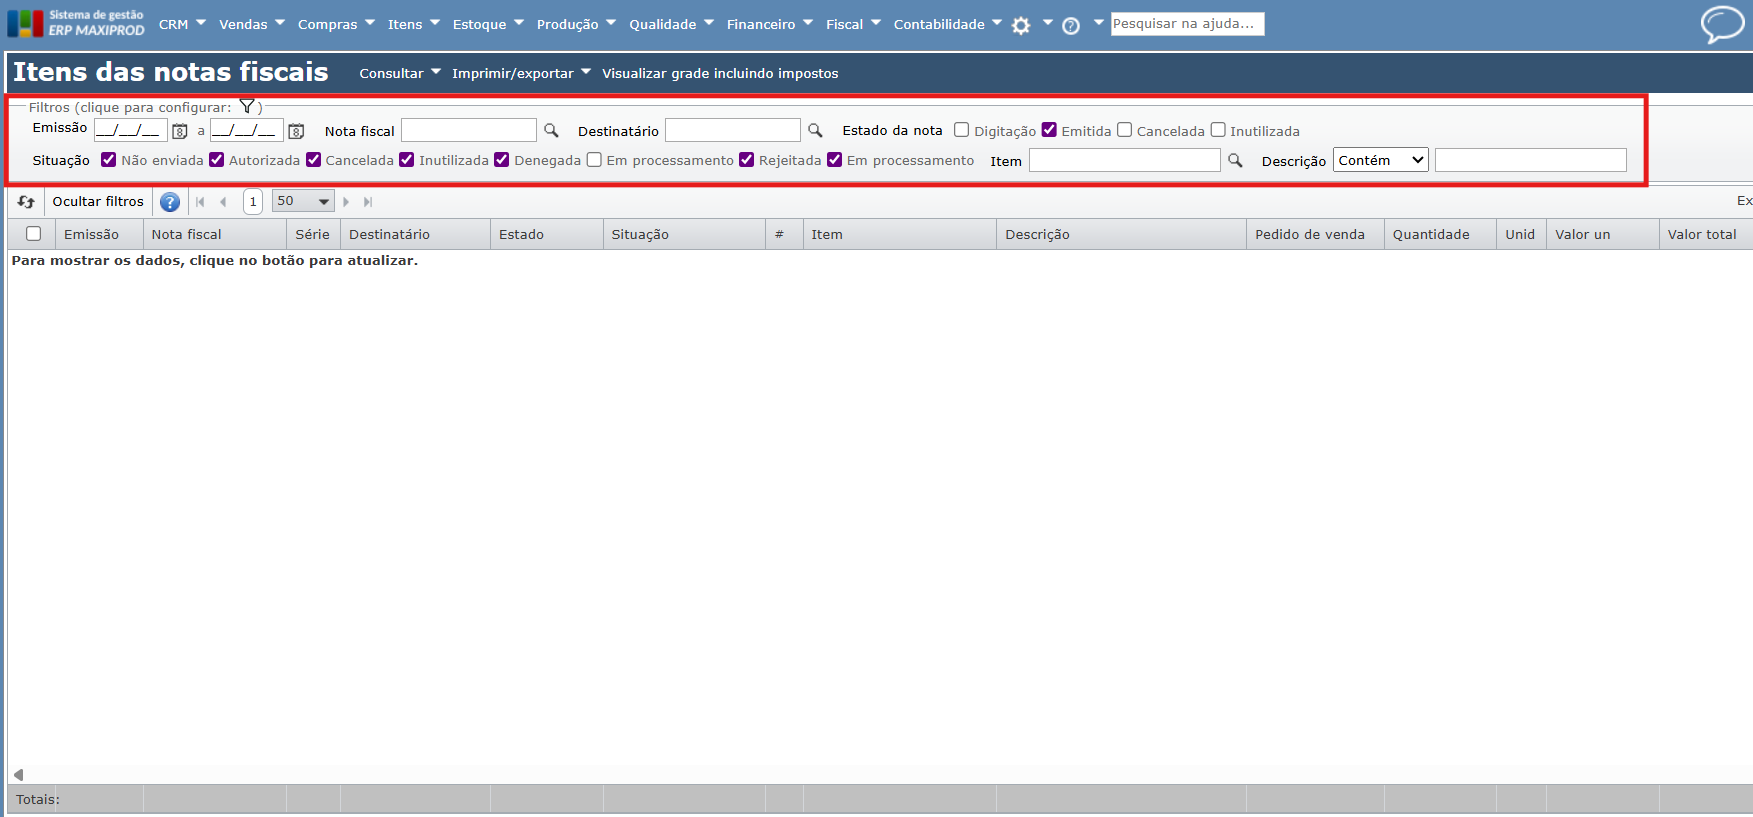Click the Pesquisar na ajuda search box

pyautogui.click(x=1188, y=24)
